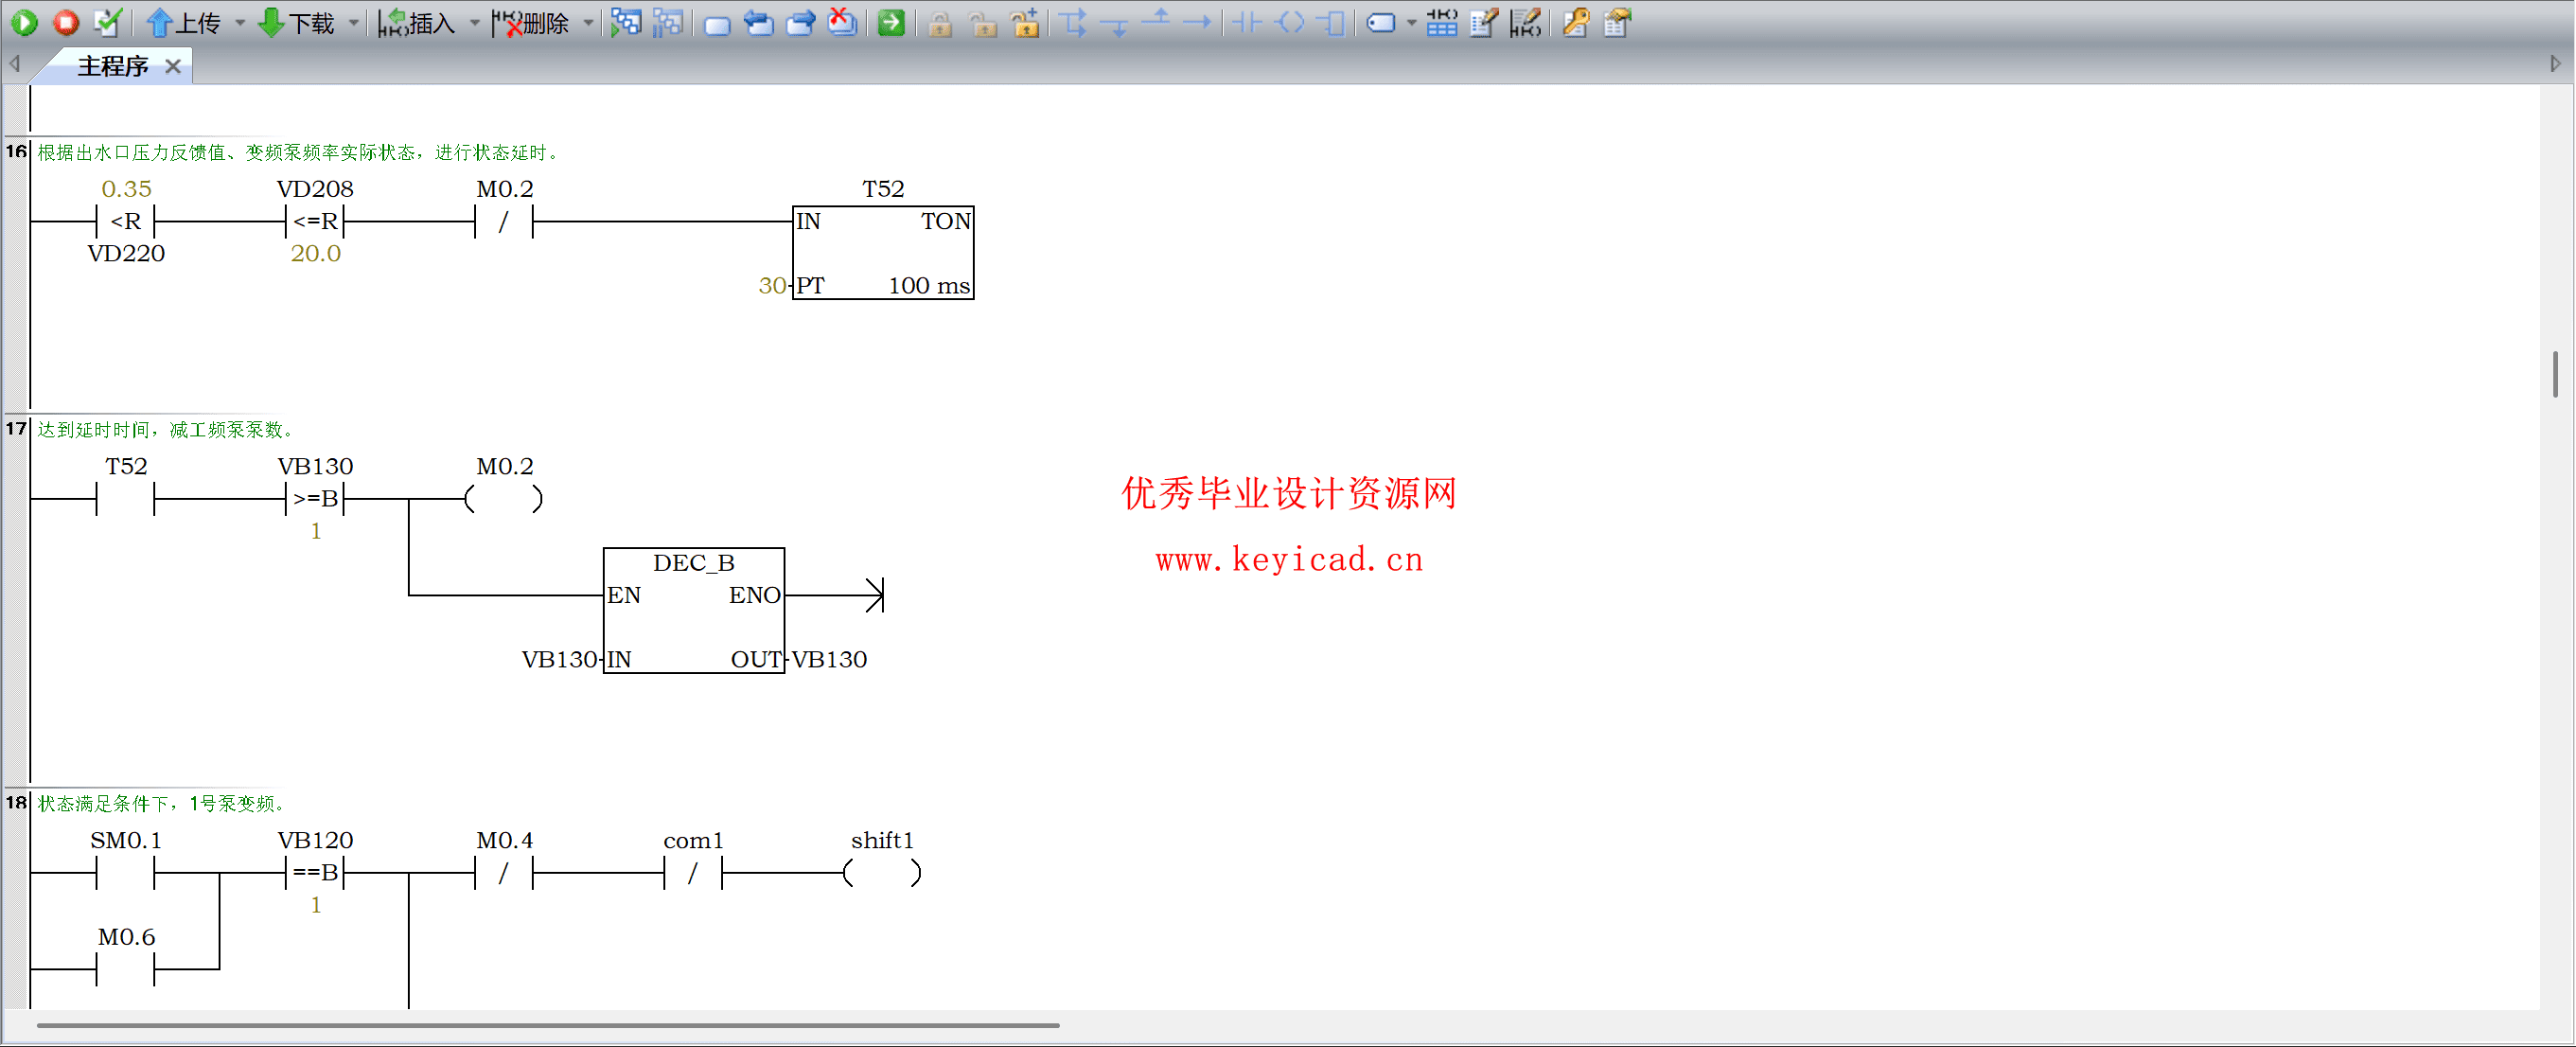Select the SM0.1 contact

coord(126,872)
